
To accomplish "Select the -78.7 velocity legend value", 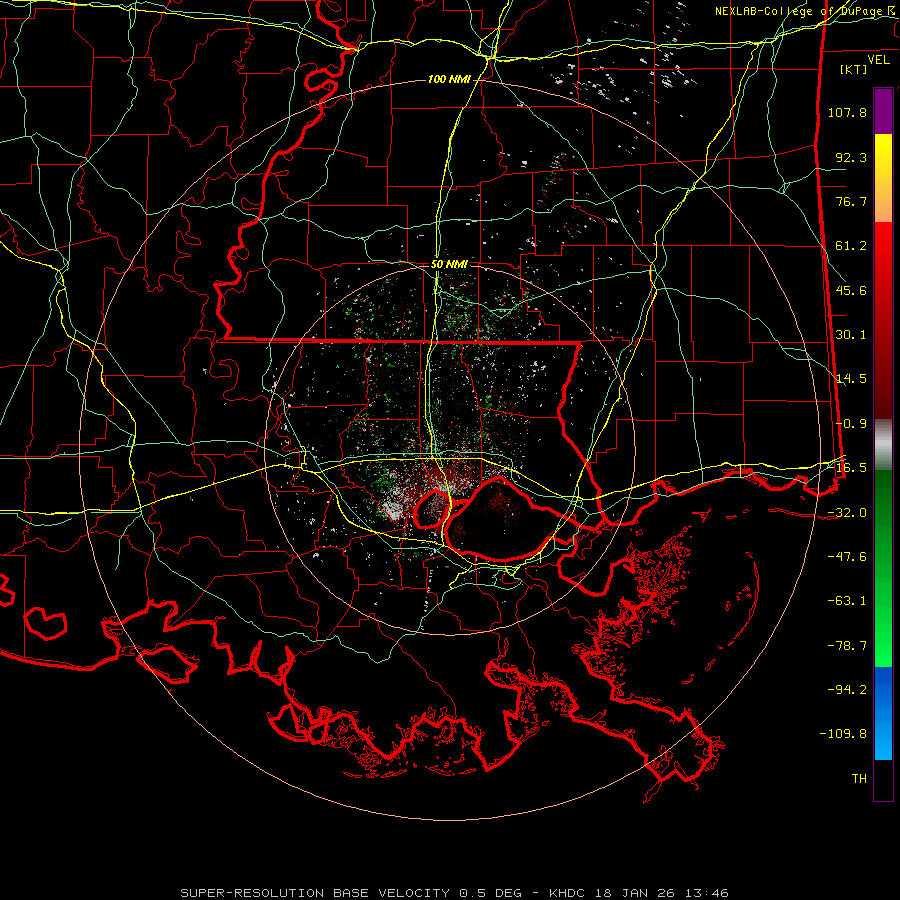I will (x=847, y=646).
